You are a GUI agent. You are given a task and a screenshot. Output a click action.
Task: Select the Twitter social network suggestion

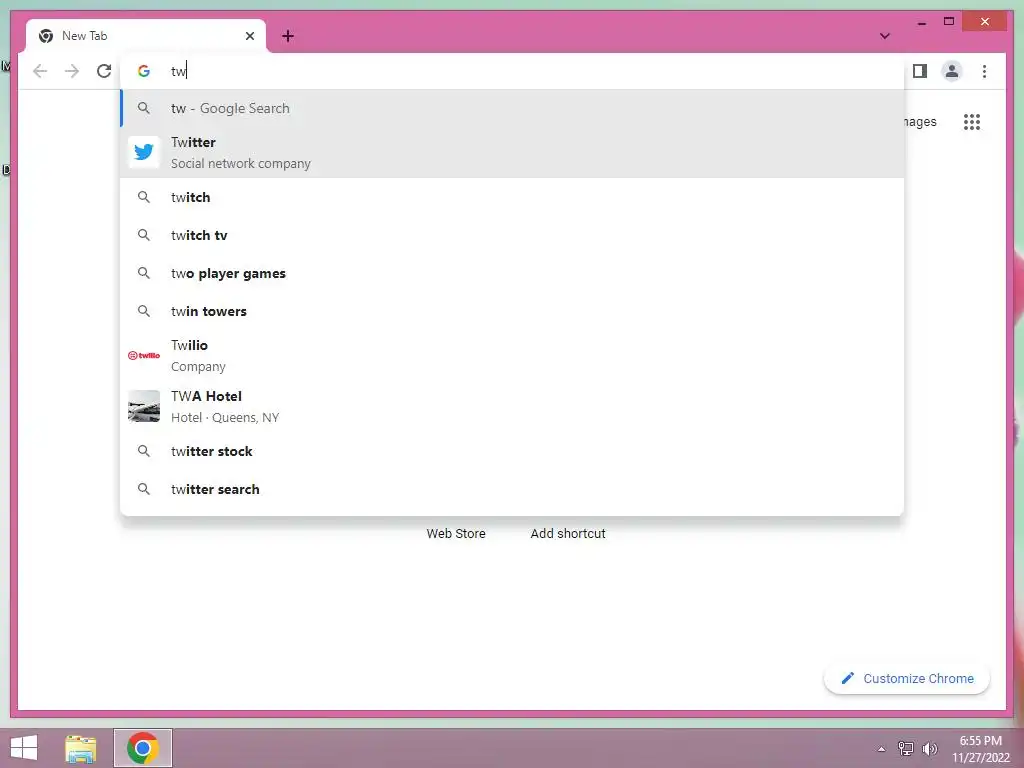(x=513, y=152)
